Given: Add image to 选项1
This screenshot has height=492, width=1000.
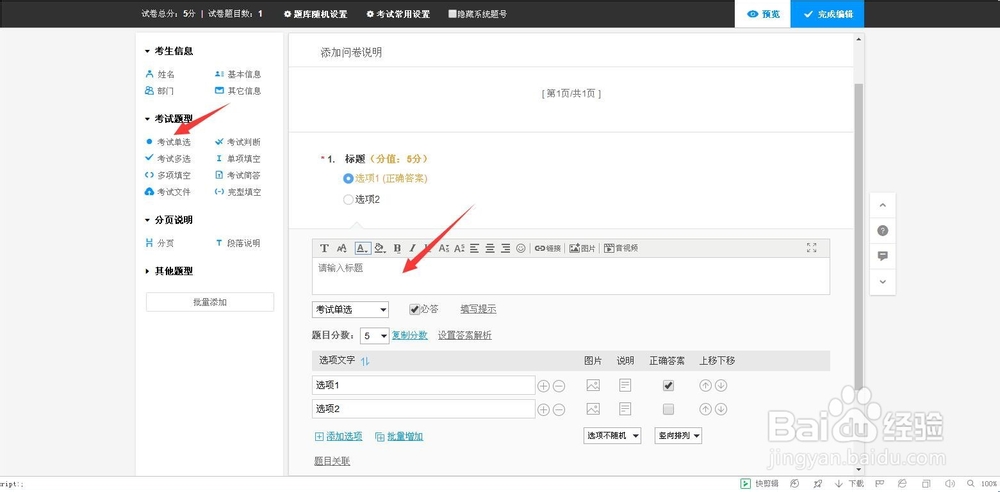Looking at the screenshot, I should (x=593, y=385).
